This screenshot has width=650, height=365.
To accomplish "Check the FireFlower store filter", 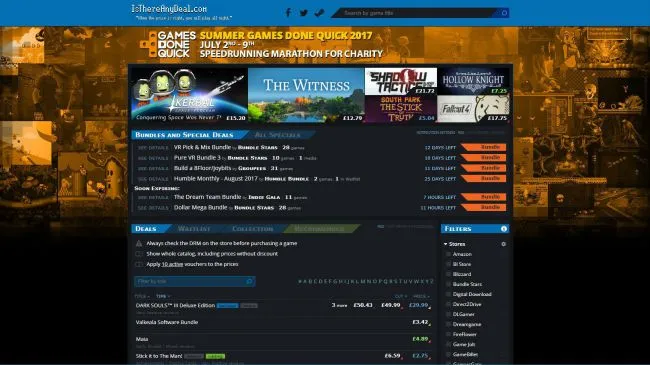I will tap(448, 334).
